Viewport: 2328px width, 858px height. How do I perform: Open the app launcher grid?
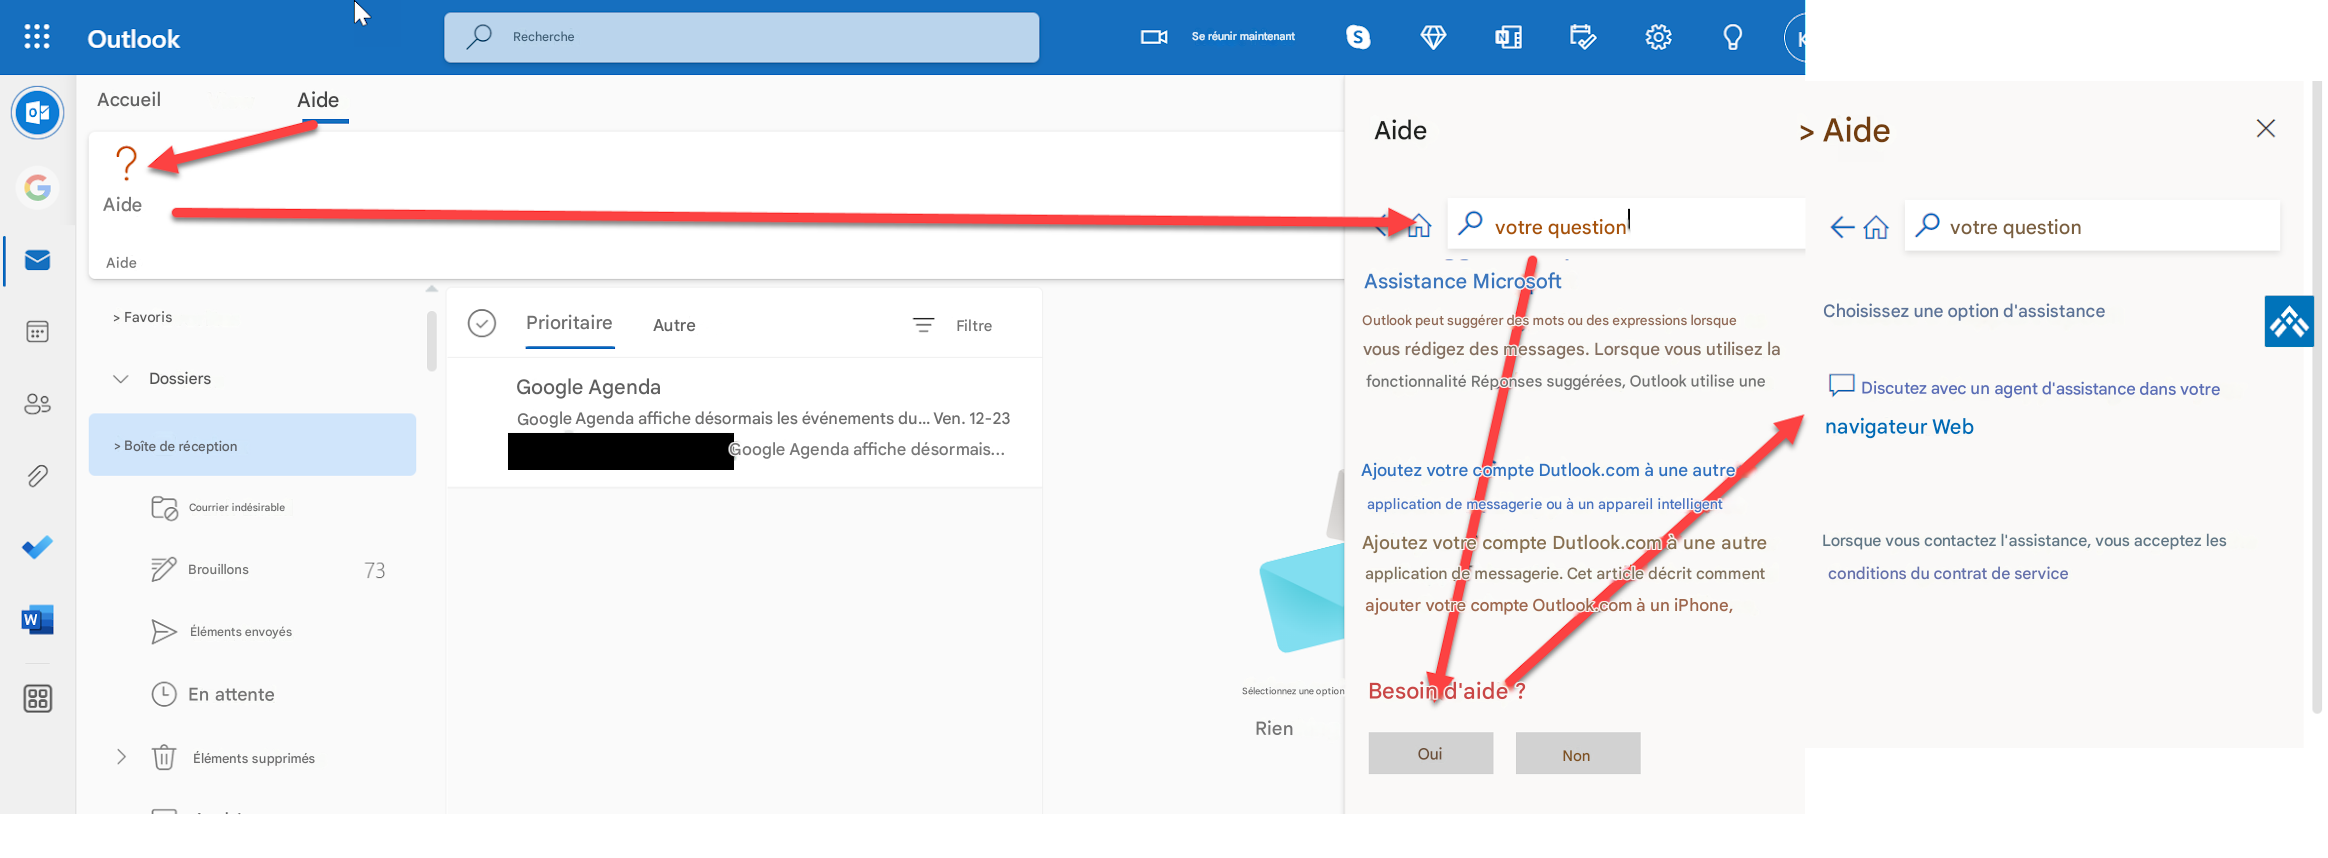(37, 37)
